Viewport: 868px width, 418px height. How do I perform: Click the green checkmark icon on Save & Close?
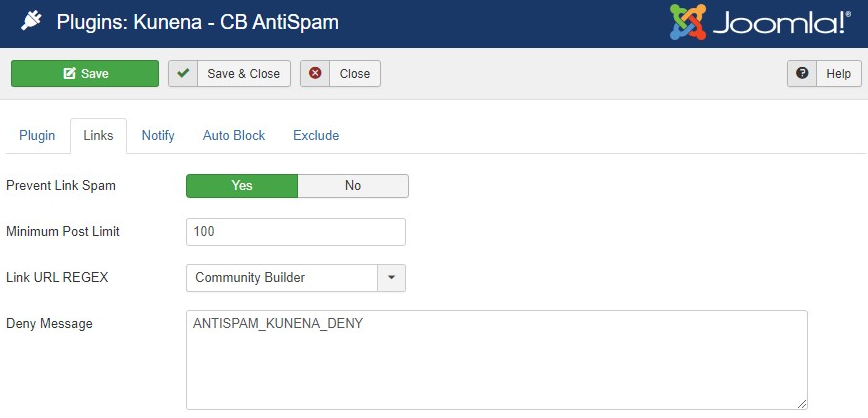pos(183,73)
